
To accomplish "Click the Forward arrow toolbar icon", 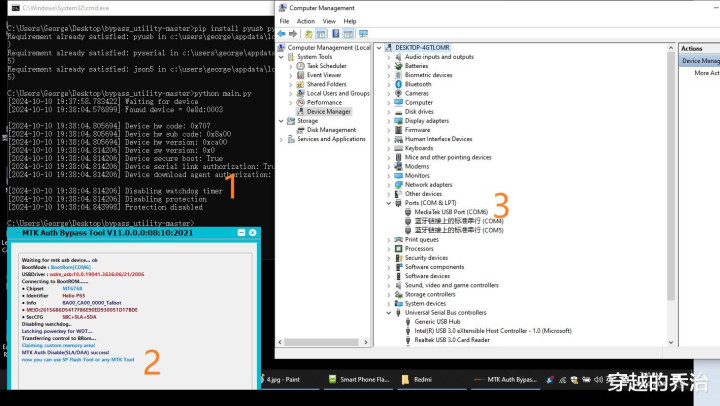I will coord(292,34).
